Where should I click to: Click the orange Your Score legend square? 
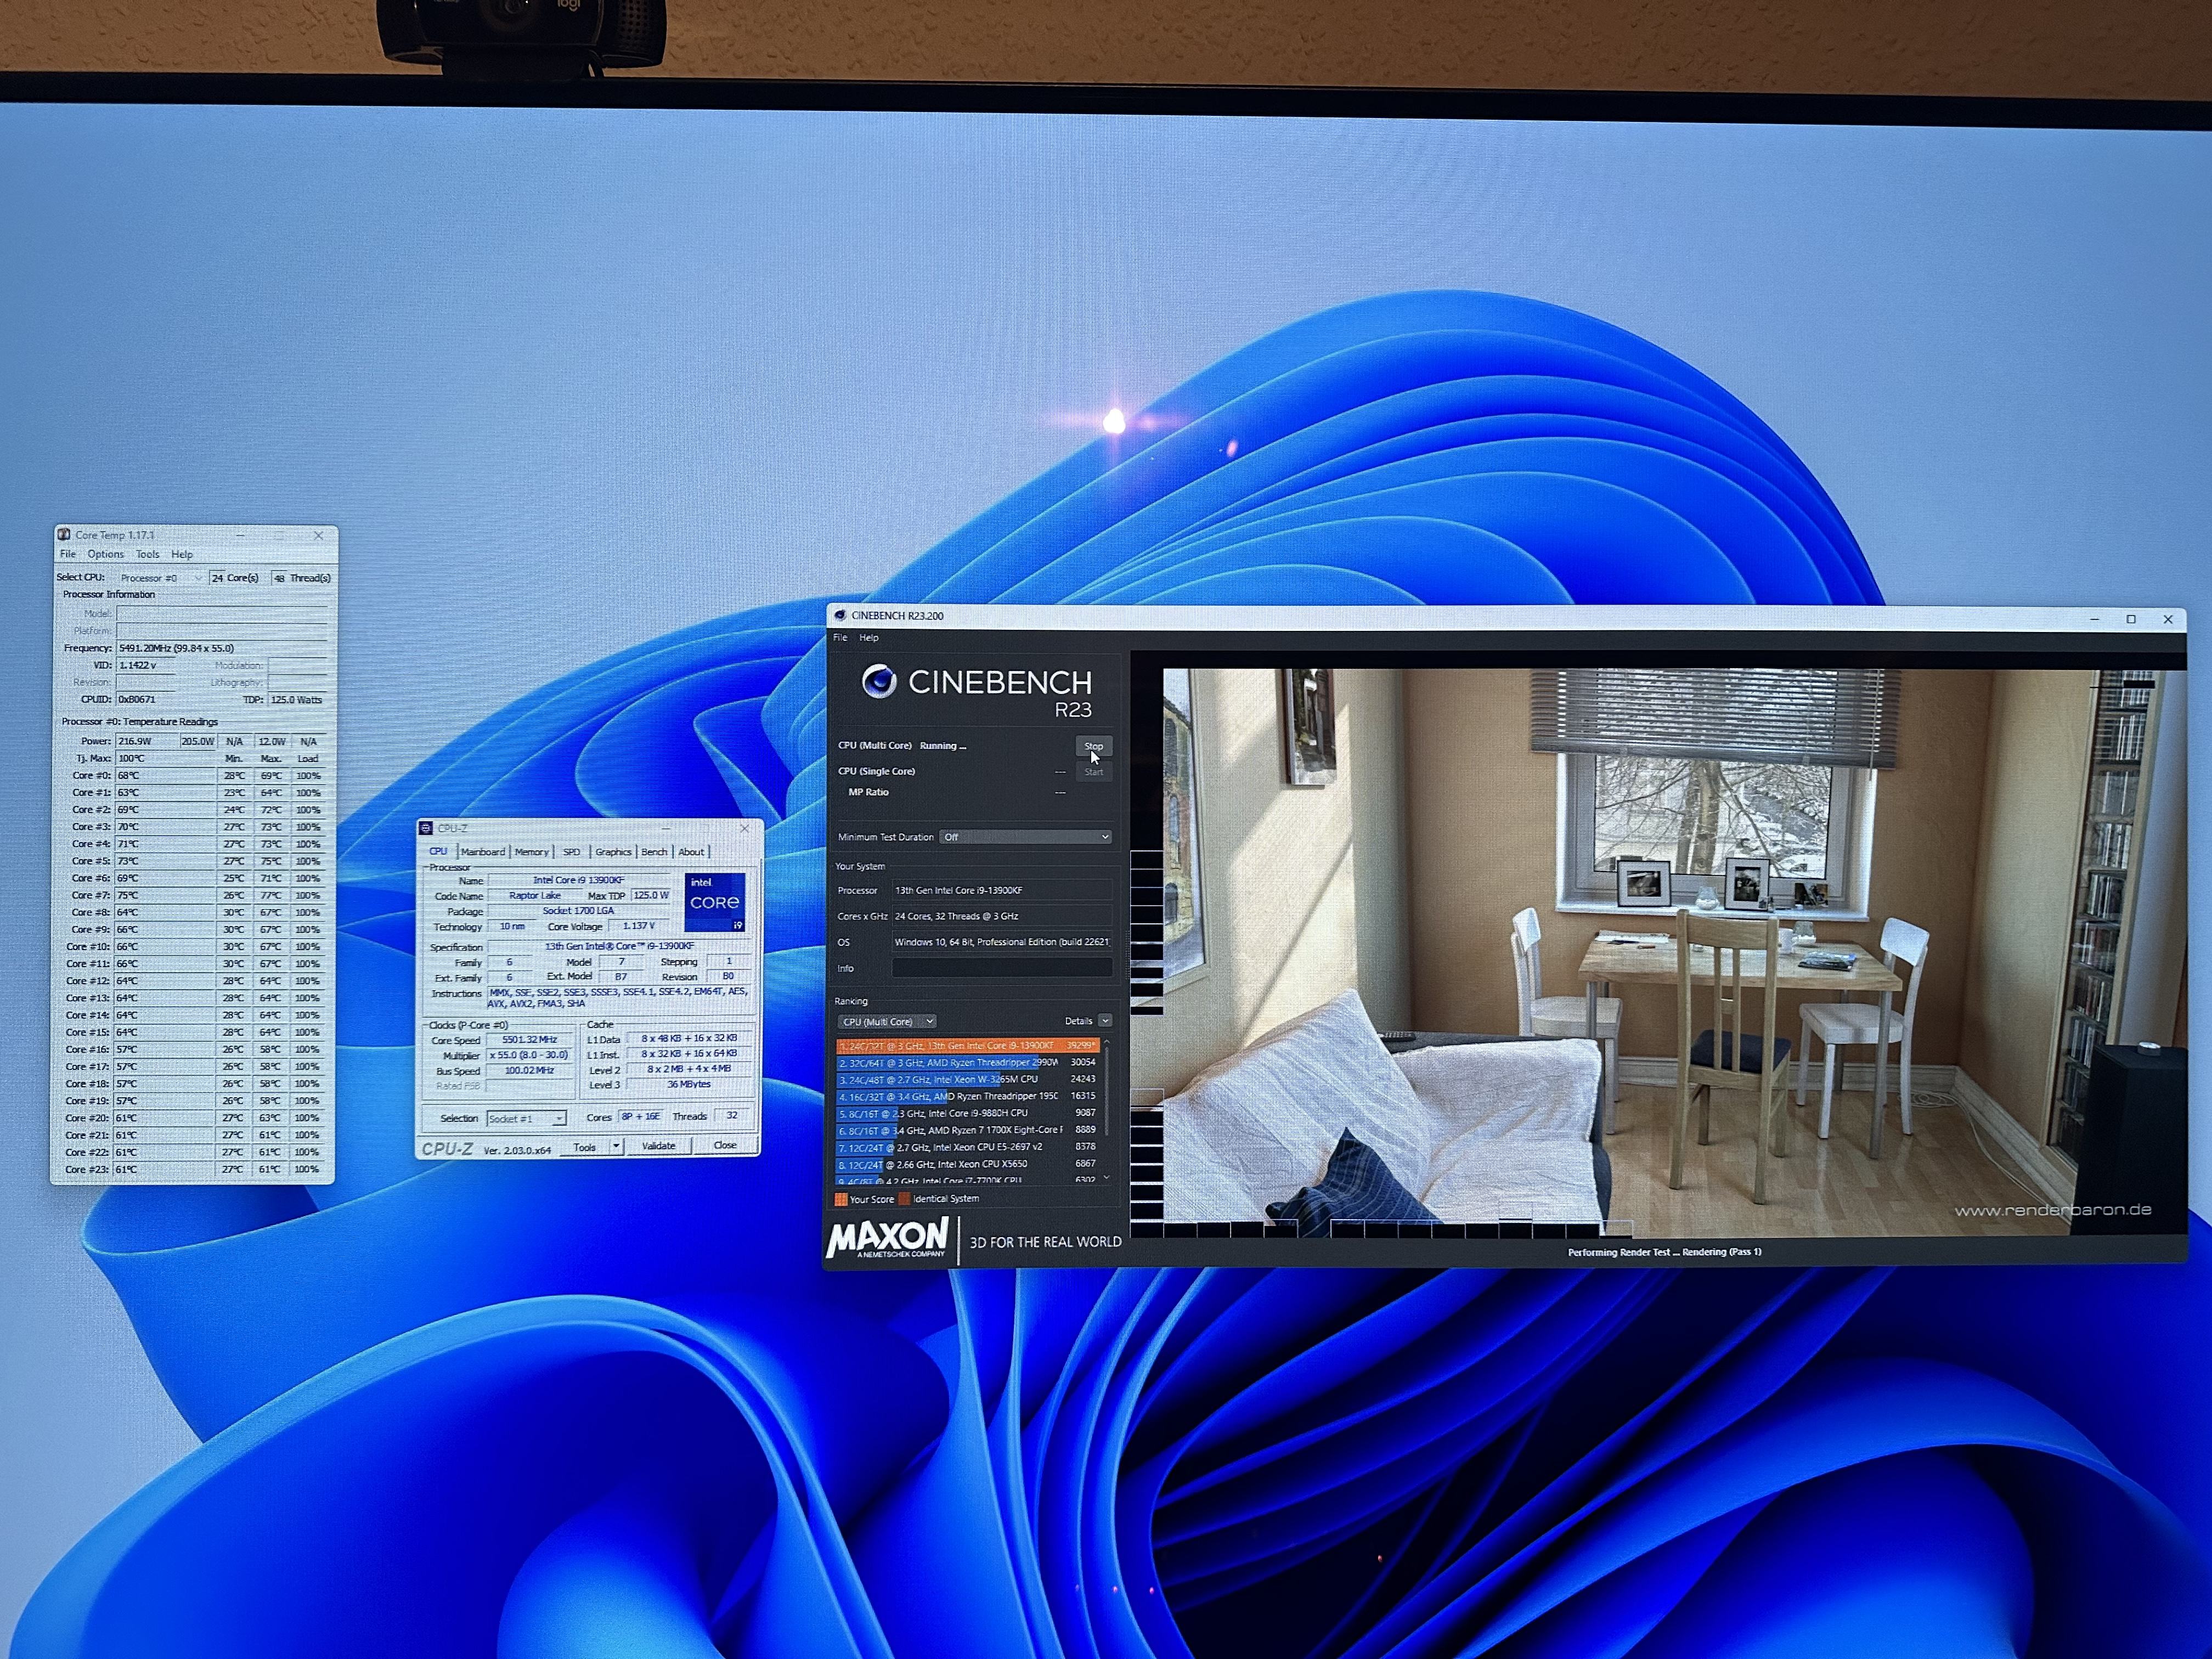pos(841,1199)
